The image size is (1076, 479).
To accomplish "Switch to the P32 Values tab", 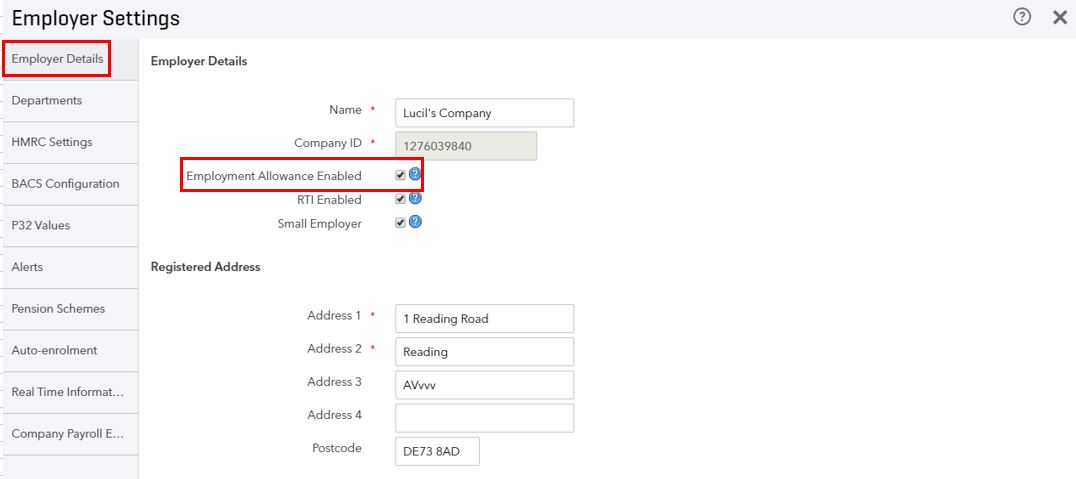I will click(x=70, y=226).
